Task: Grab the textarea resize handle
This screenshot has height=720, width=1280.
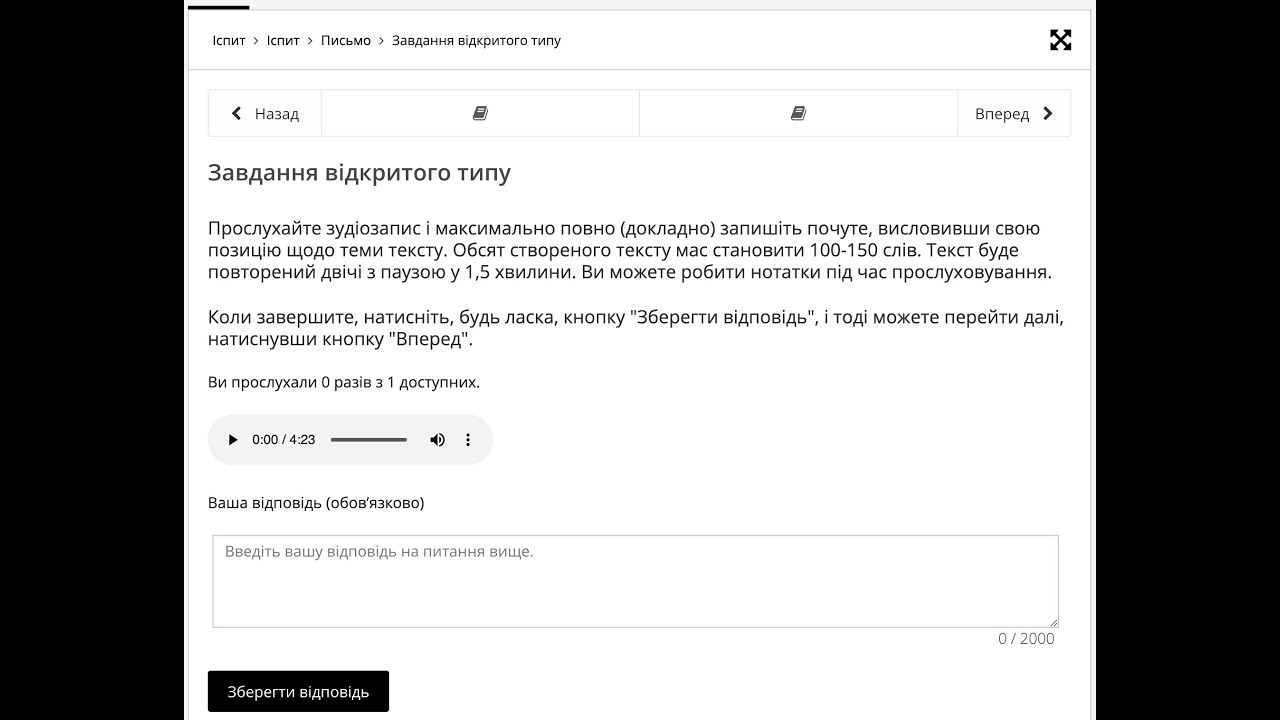Action: click(1052, 621)
